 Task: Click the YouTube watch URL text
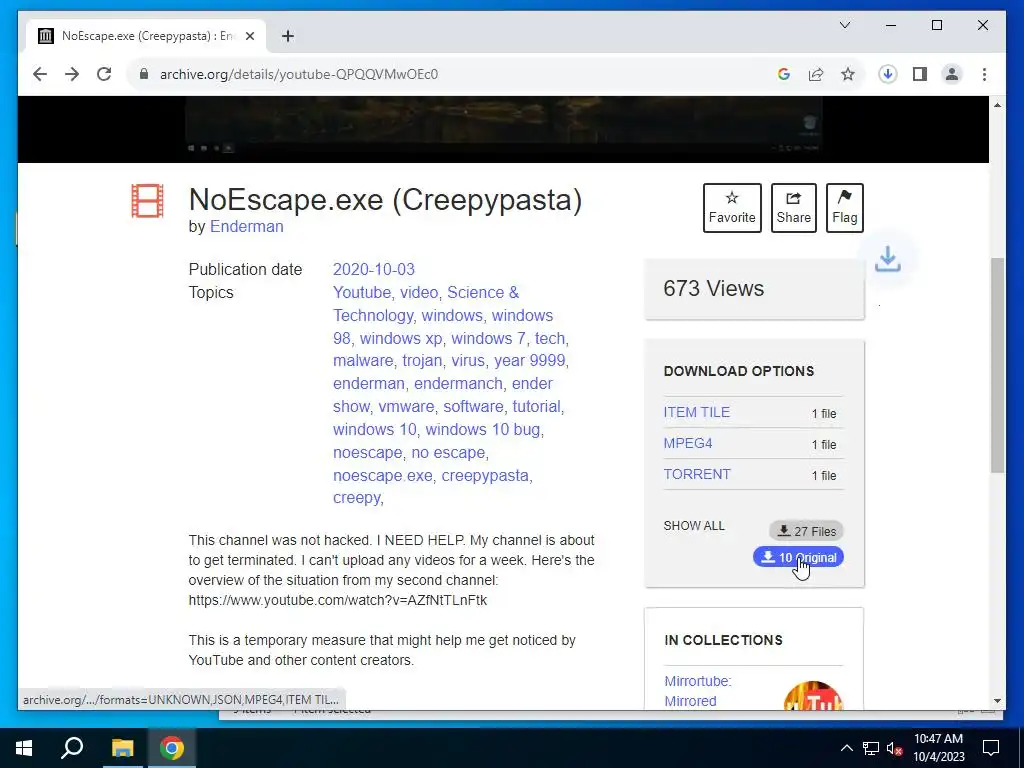338,600
